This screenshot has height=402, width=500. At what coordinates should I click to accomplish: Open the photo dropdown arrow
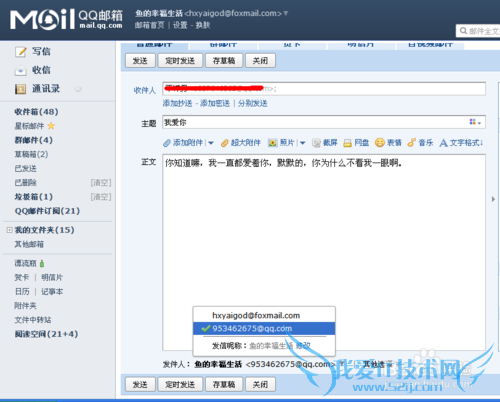point(302,143)
